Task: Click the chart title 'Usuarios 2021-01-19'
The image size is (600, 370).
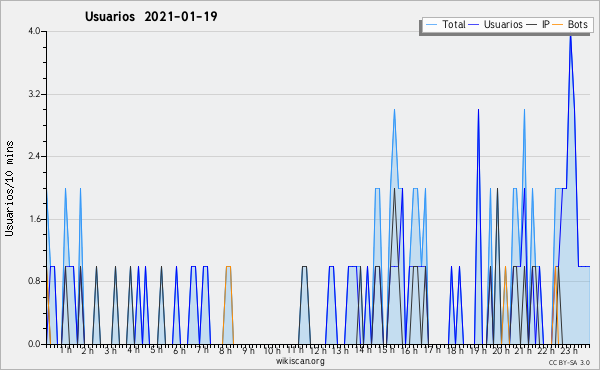Action: (151, 16)
